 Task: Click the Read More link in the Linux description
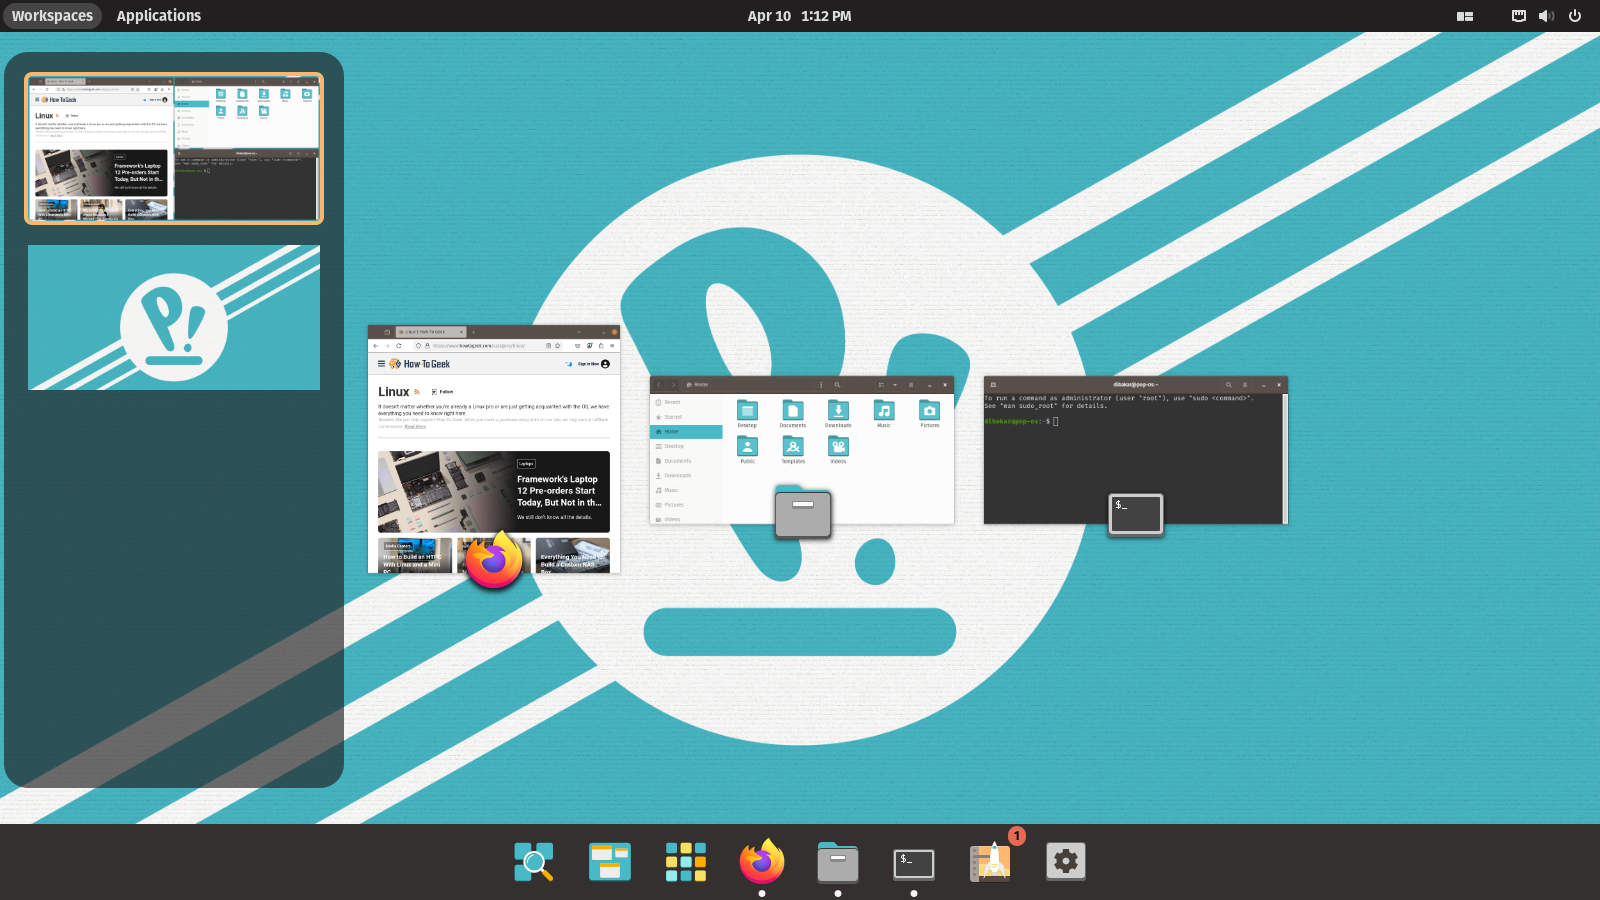(x=415, y=426)
